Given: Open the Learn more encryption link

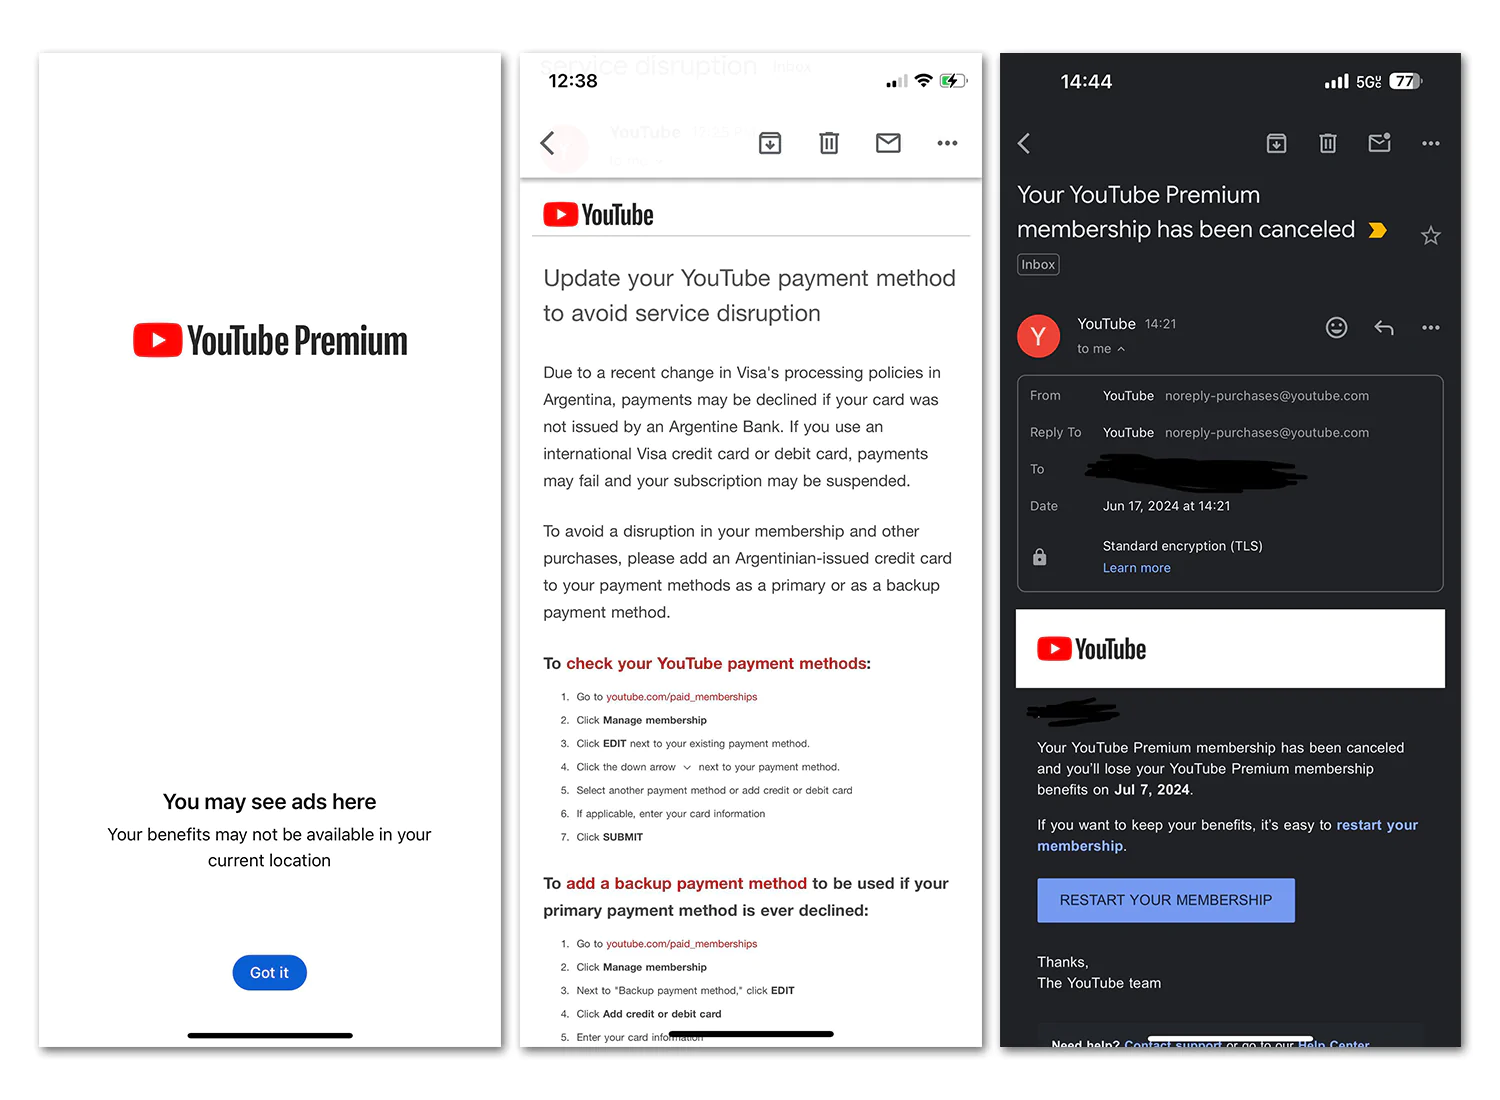Looking at the screenshot, I should click(1136, 568).
